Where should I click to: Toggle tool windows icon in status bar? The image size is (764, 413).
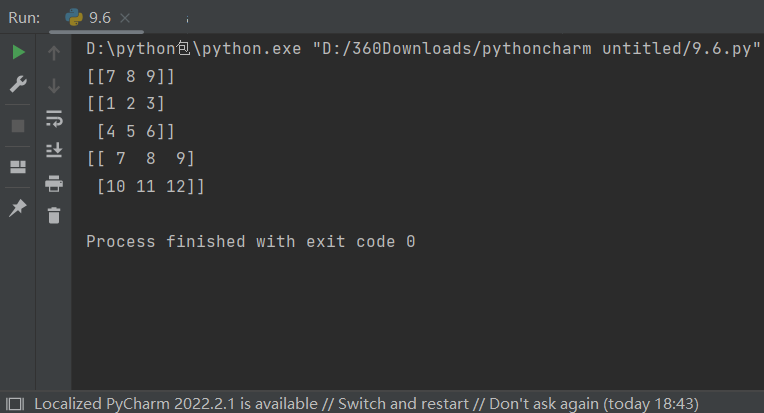click(15, 404)
